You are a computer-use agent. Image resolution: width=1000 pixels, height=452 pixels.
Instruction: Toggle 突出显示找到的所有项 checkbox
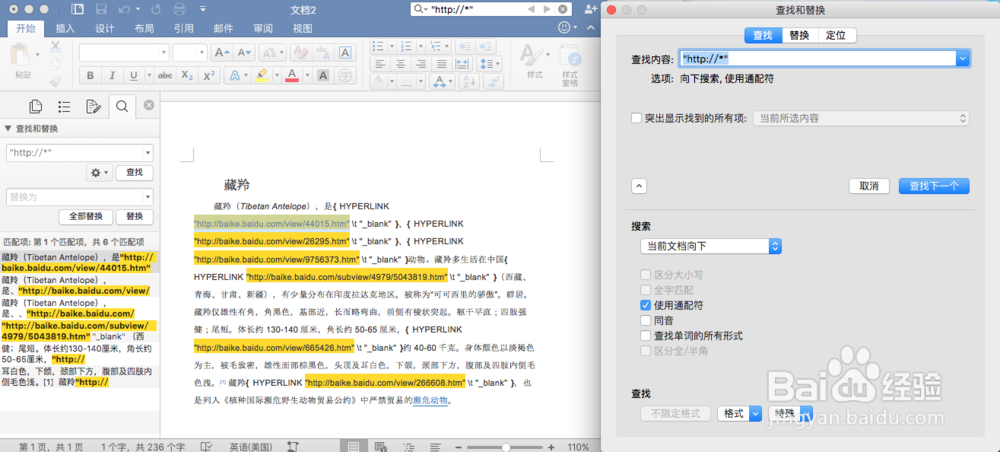tap(636, 118)
